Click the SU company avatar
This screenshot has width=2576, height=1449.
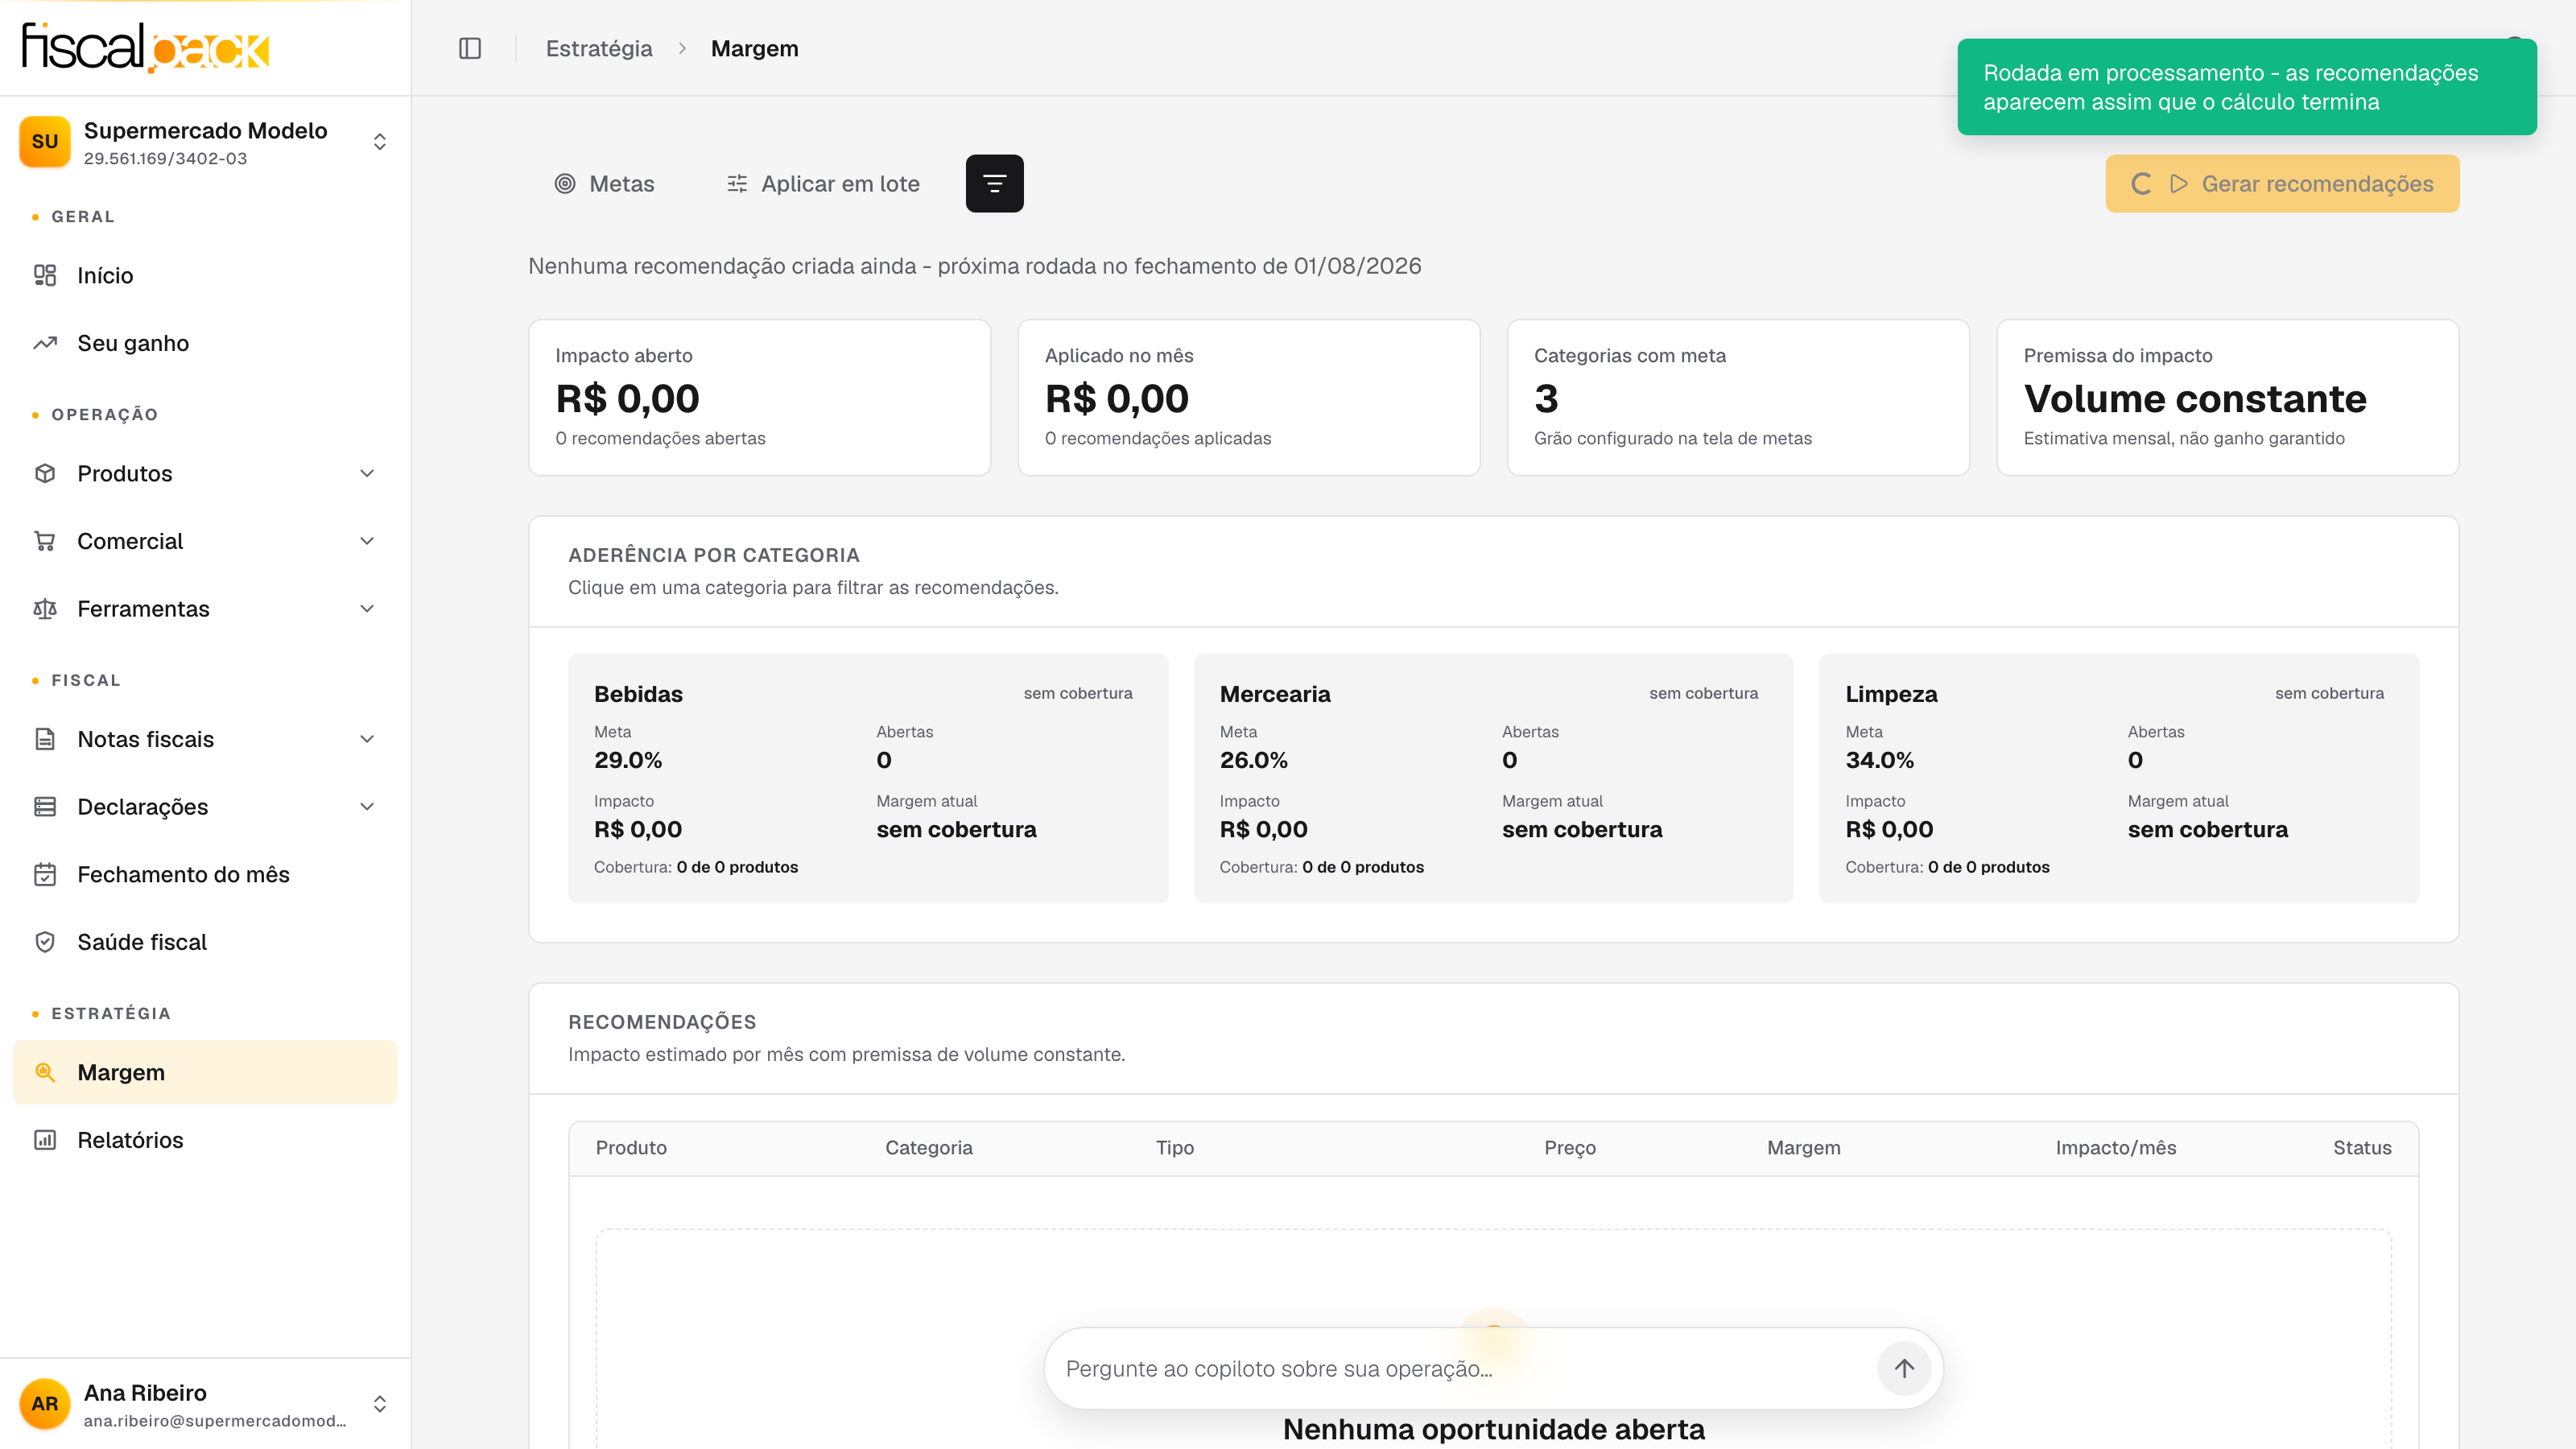tap(45, 142)
